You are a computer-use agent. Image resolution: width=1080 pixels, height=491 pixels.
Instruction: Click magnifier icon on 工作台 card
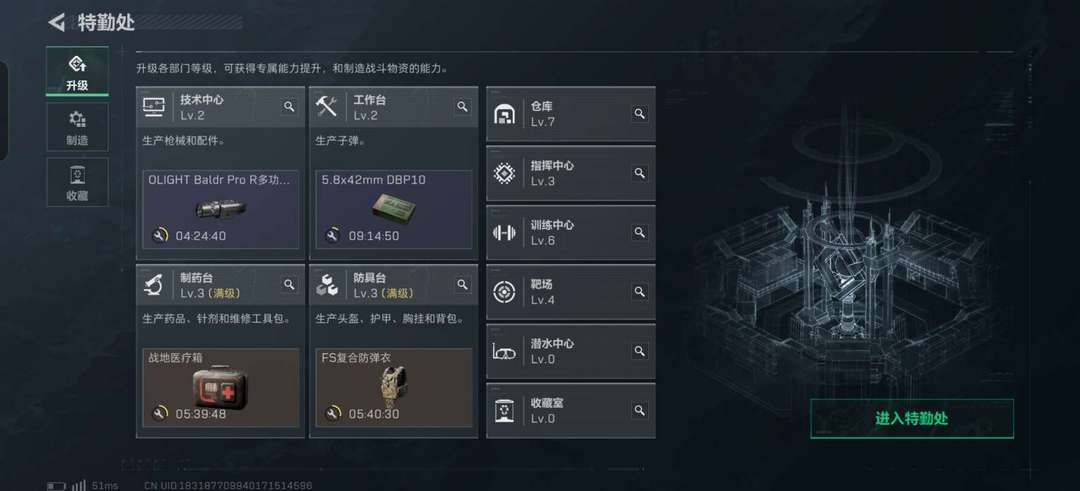click(x=462, y=106)
